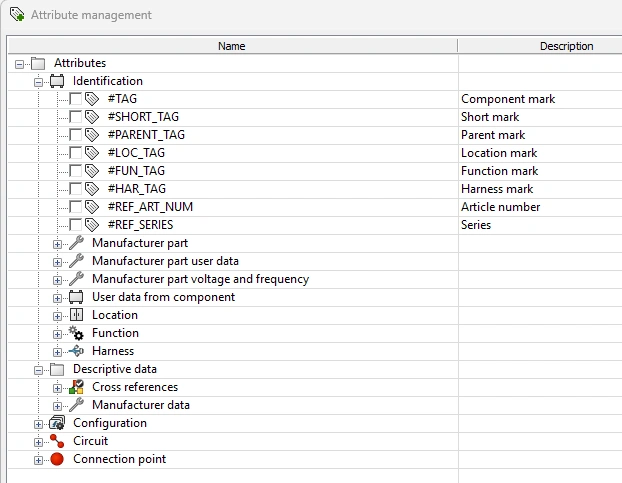The height and width of the screenshot is (483, 622).
Task: Click the Location row icon
Action: coord(76,315)
